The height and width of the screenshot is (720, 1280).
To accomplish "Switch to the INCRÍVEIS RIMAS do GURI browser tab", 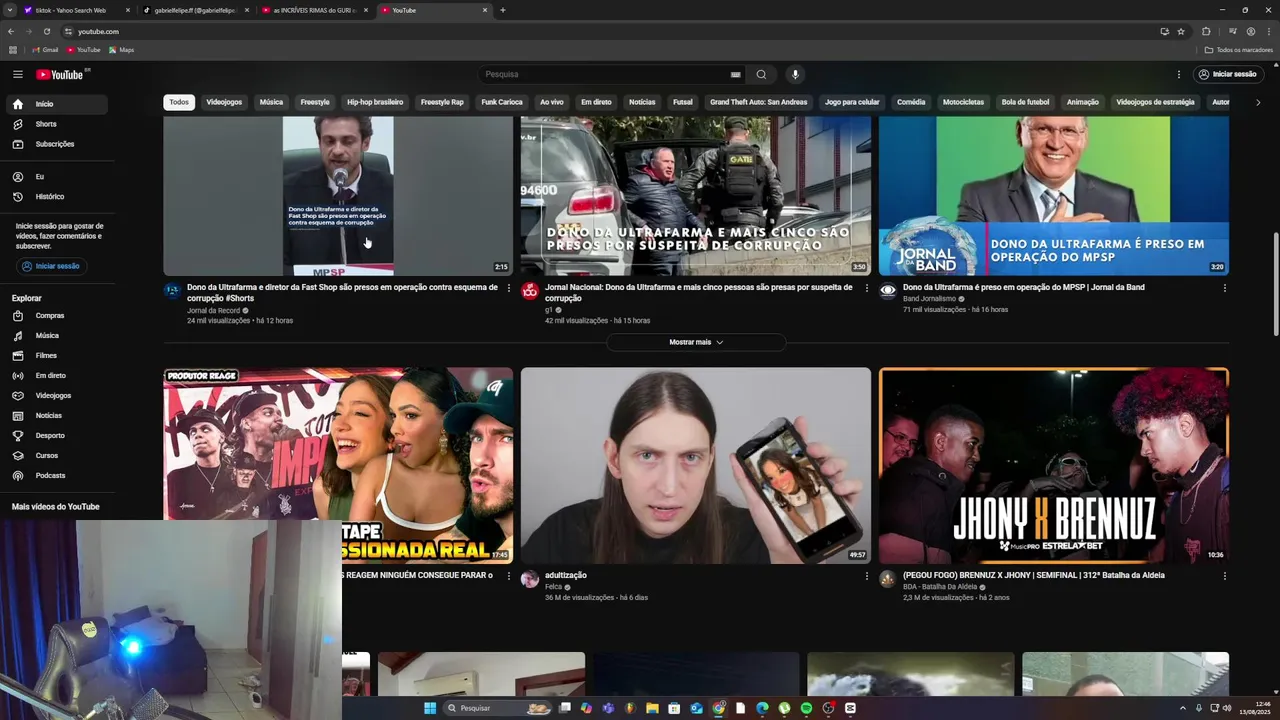I will 314,10.
